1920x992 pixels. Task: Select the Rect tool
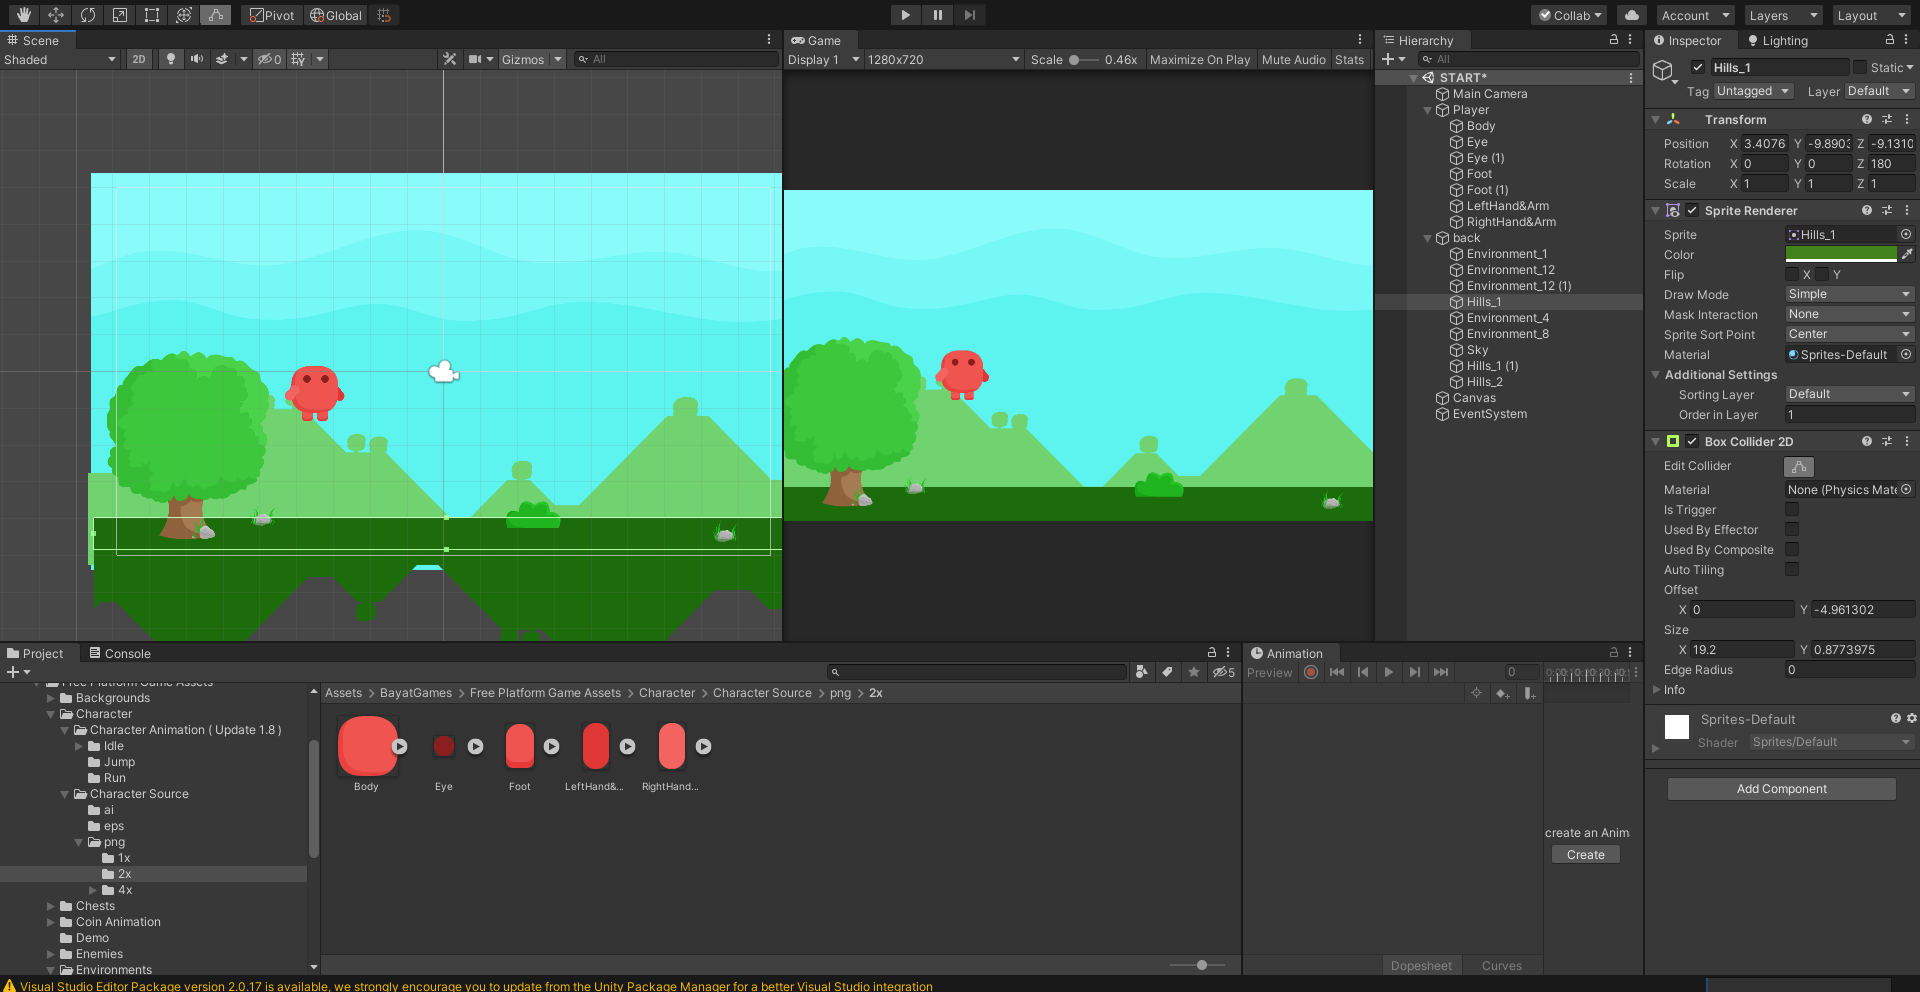152,15
